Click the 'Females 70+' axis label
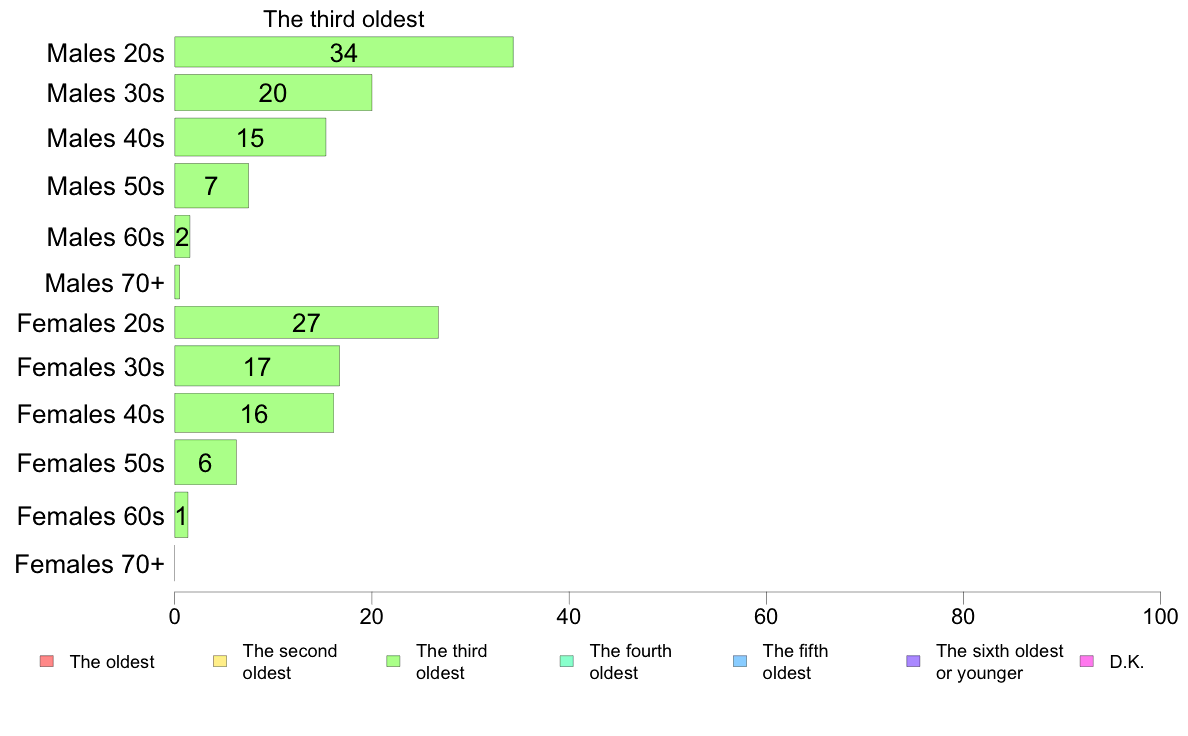Viewport: 1188px width, 736px height. [x=89, y=564]
